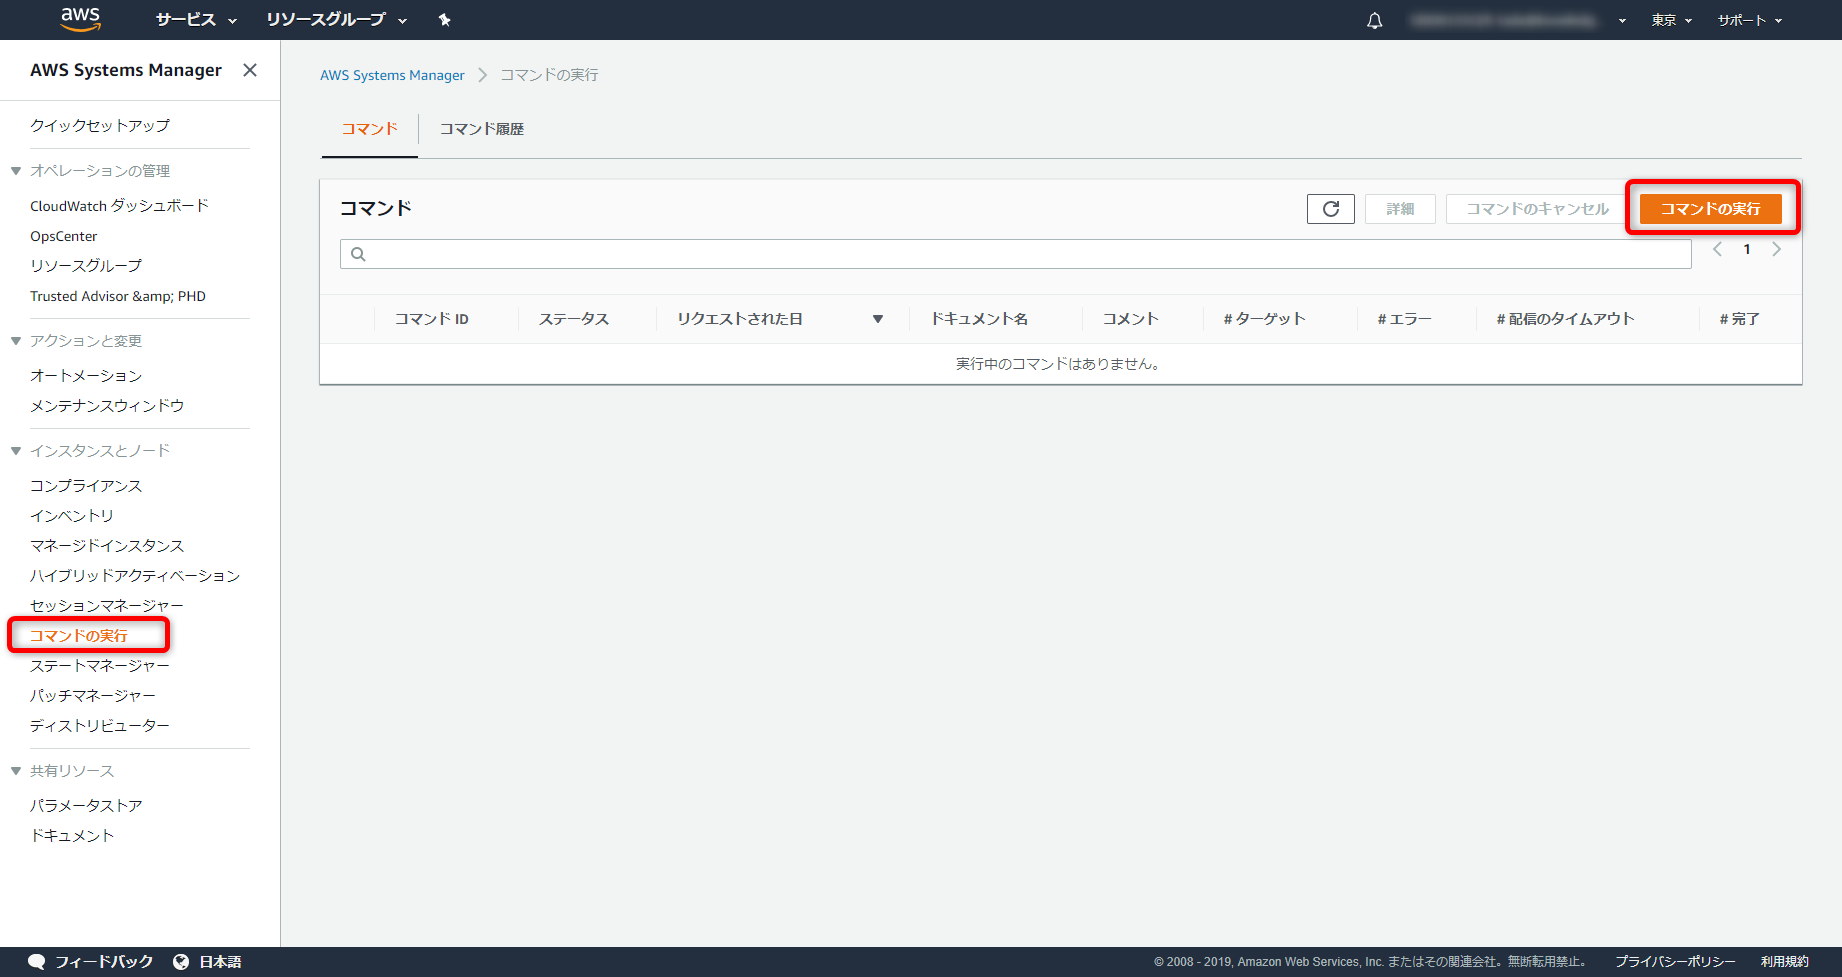The image size is (1842, 977).
Task: Sort by リクエストされた日 arrow
Action: 878,319
